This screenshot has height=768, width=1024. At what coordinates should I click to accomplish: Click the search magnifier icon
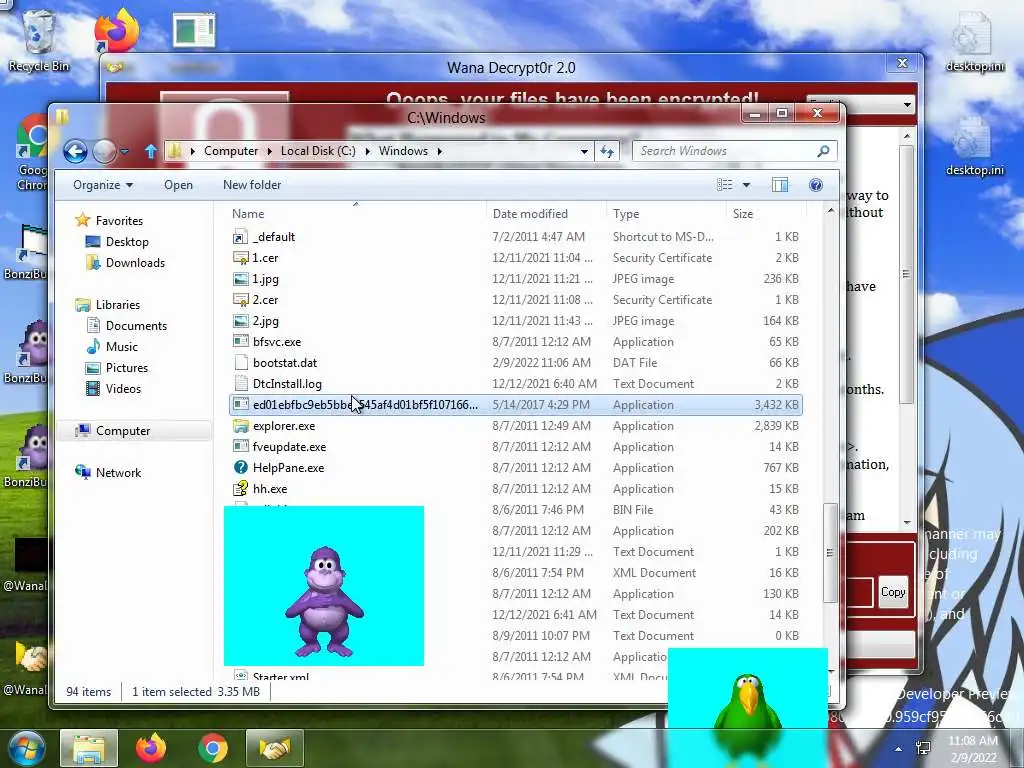(824, 151)
